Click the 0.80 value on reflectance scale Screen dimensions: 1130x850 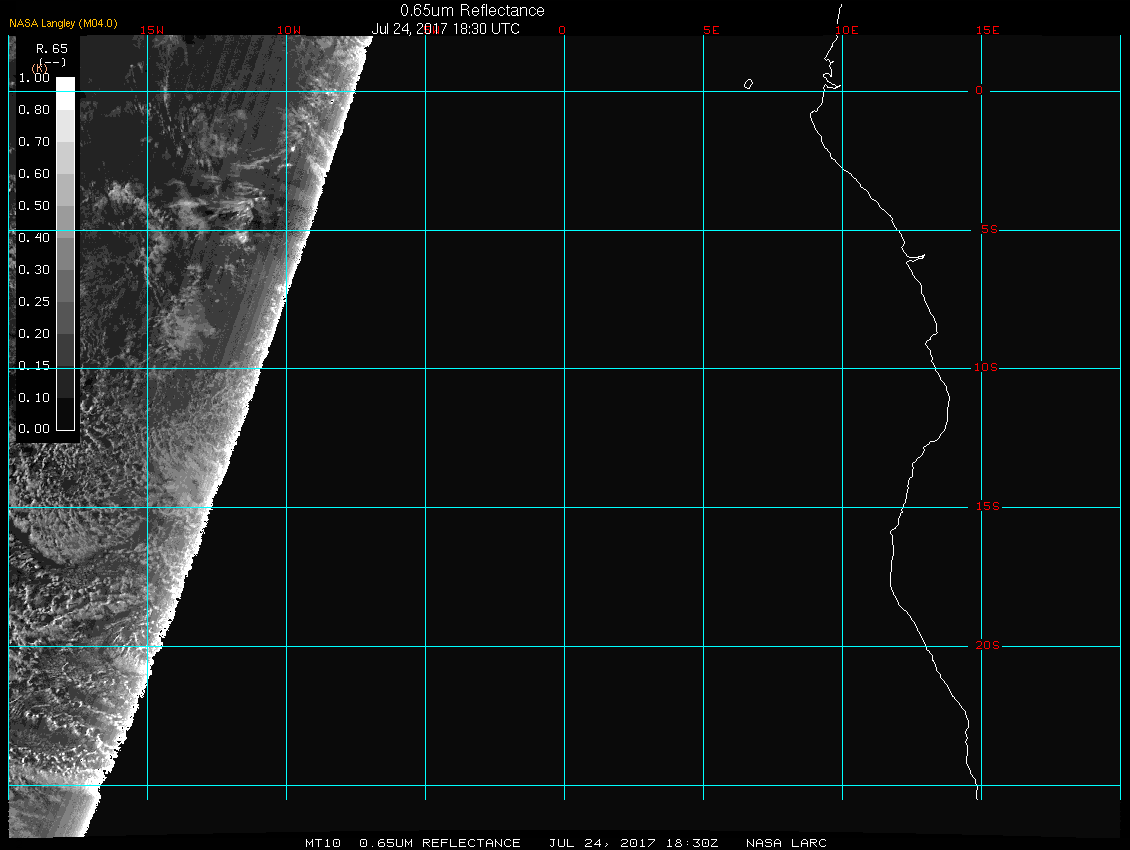(34, 110)
